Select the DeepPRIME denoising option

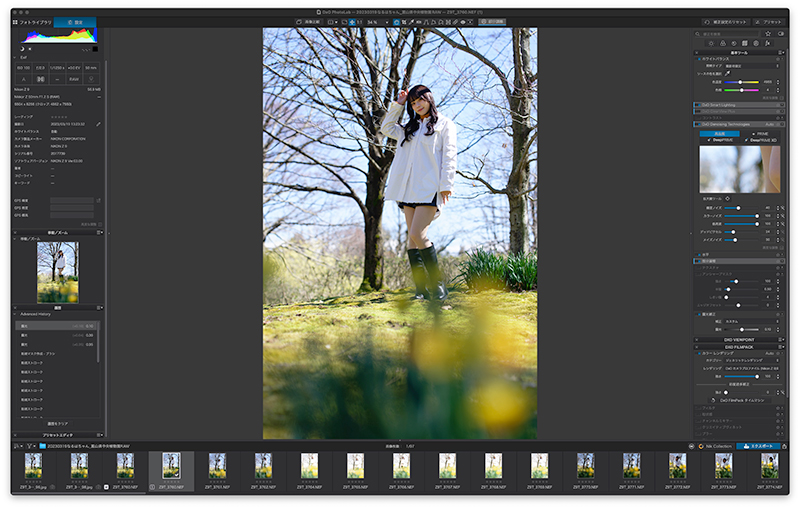pyautogui.click(x=720, y=140)
